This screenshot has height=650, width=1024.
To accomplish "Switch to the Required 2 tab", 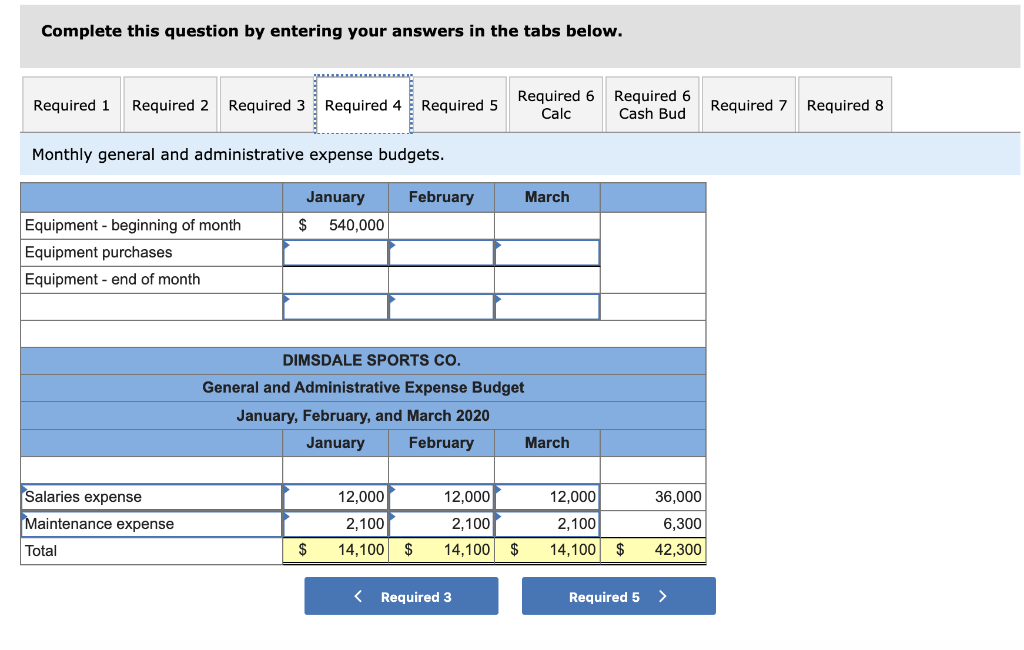I will (x=170, y=105).
